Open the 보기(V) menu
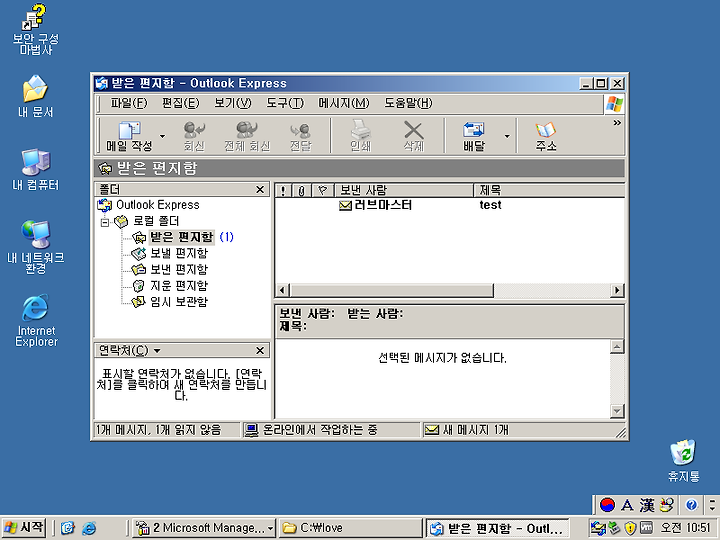Image resolution: width=720 pixels, height=540 pixels. (x=233, y=103)
